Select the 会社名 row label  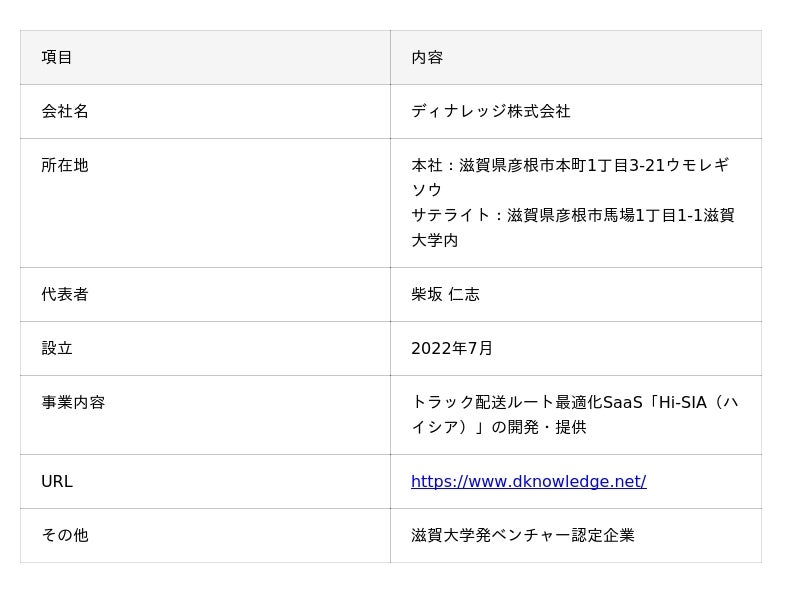click(x=65, y=111)
